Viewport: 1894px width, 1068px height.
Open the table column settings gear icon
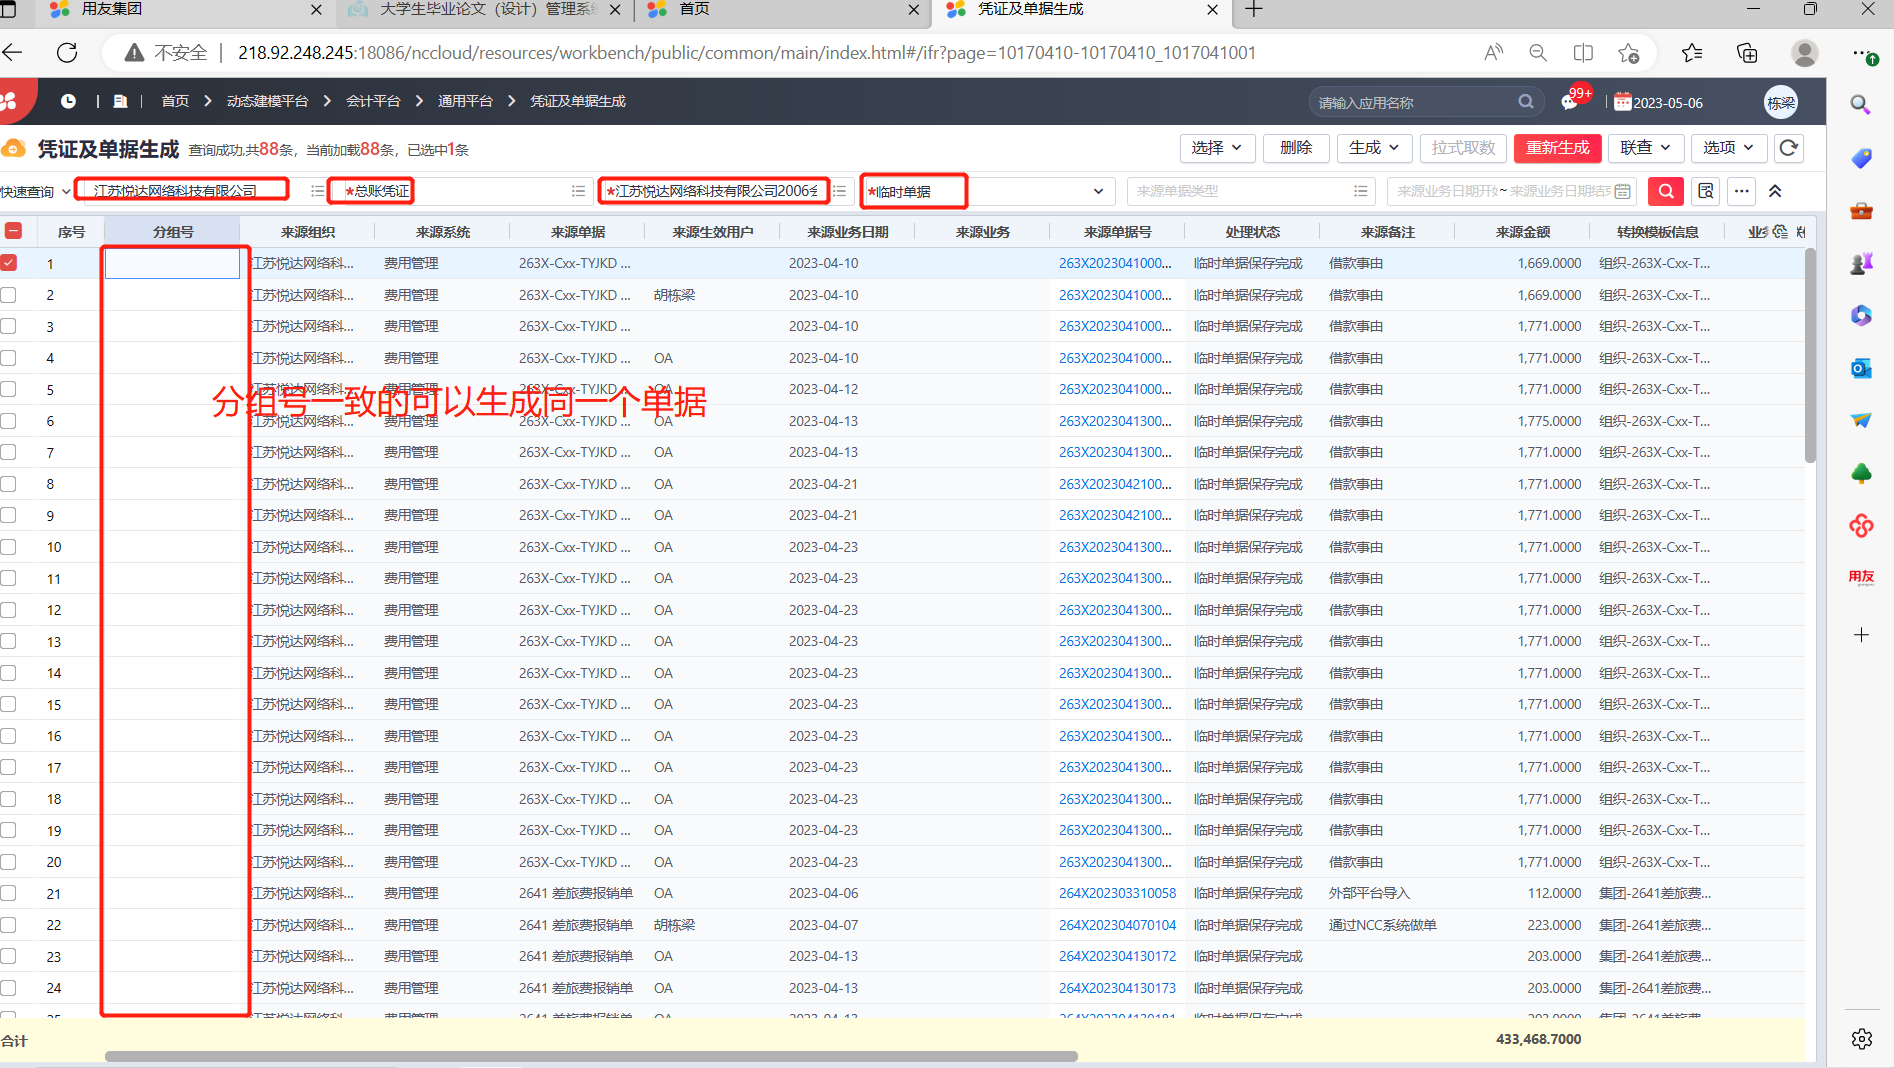(x=1781, y=232)
